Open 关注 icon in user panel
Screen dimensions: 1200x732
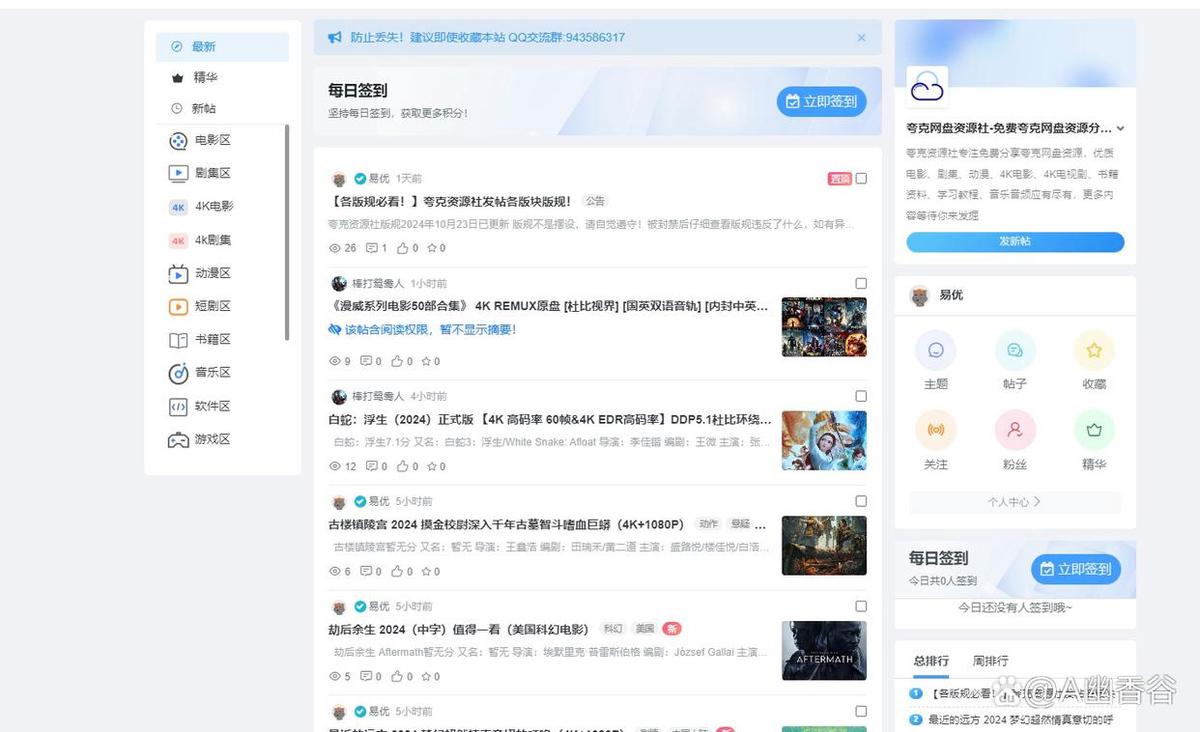[936, 431]
